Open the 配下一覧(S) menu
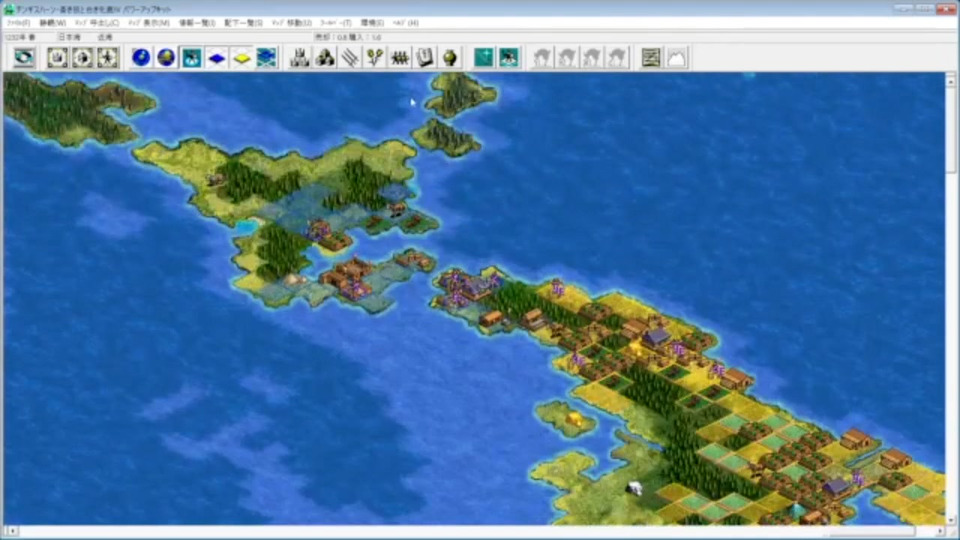This screenshot has height=540, width=960. [x=243, y=23]
